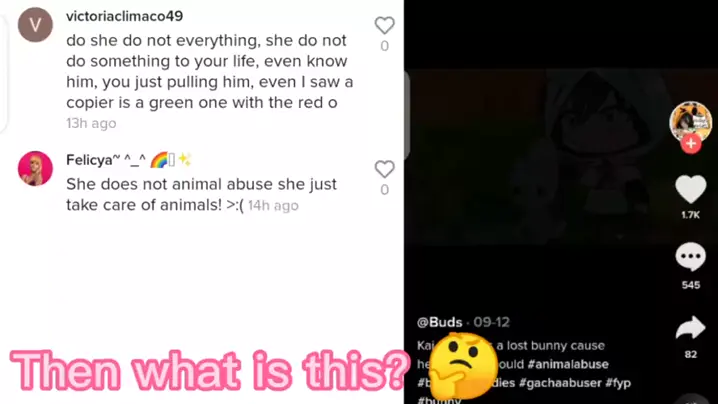Follow the creator with red plus button
The height and width of the screenshot is (404, 718).
(x=691, y=143)
